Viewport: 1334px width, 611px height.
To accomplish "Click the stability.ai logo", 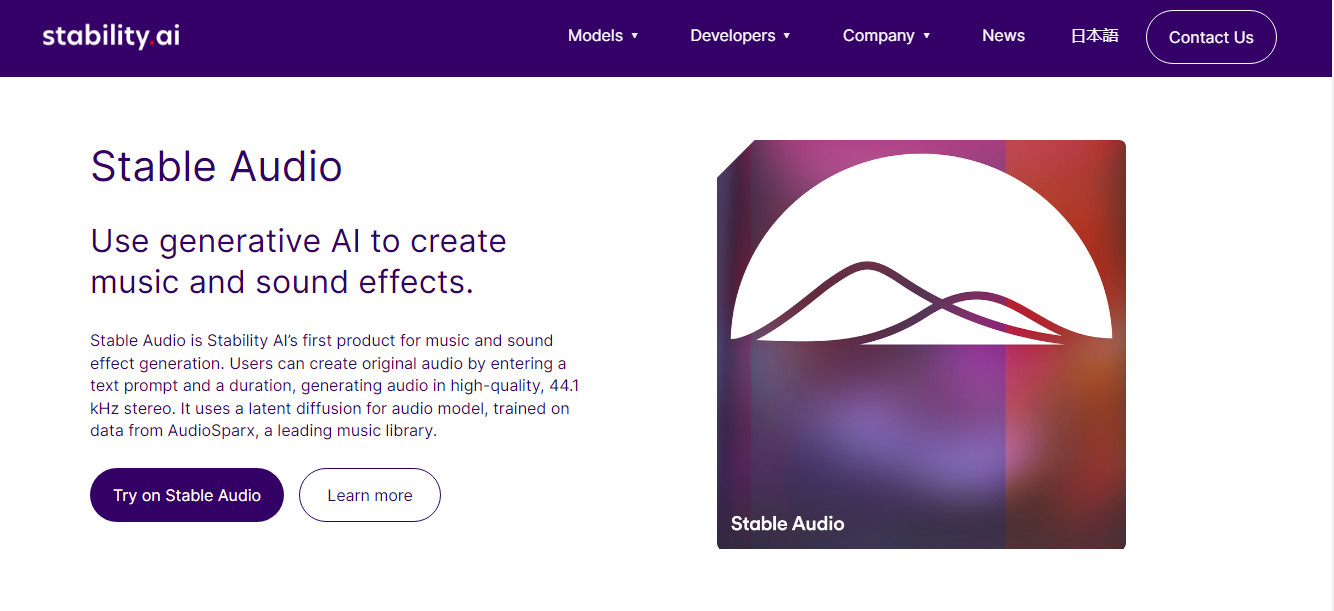I will (111, 36).
